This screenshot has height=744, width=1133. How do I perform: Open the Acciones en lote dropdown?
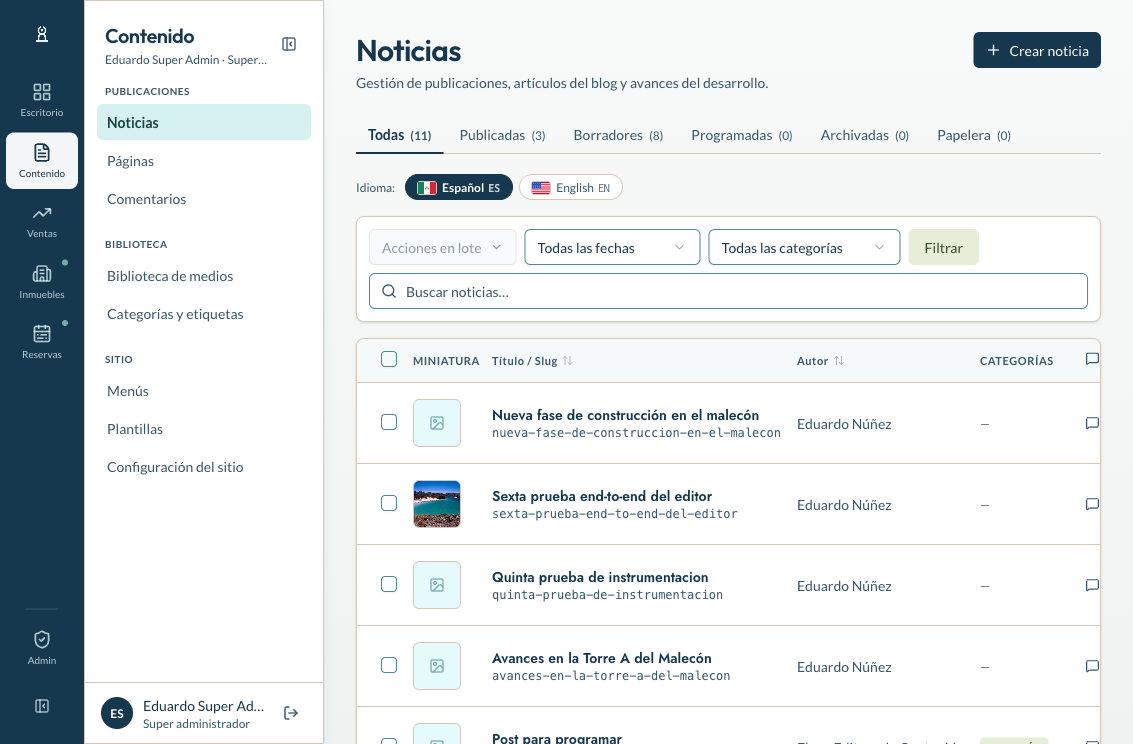[442, 247]
